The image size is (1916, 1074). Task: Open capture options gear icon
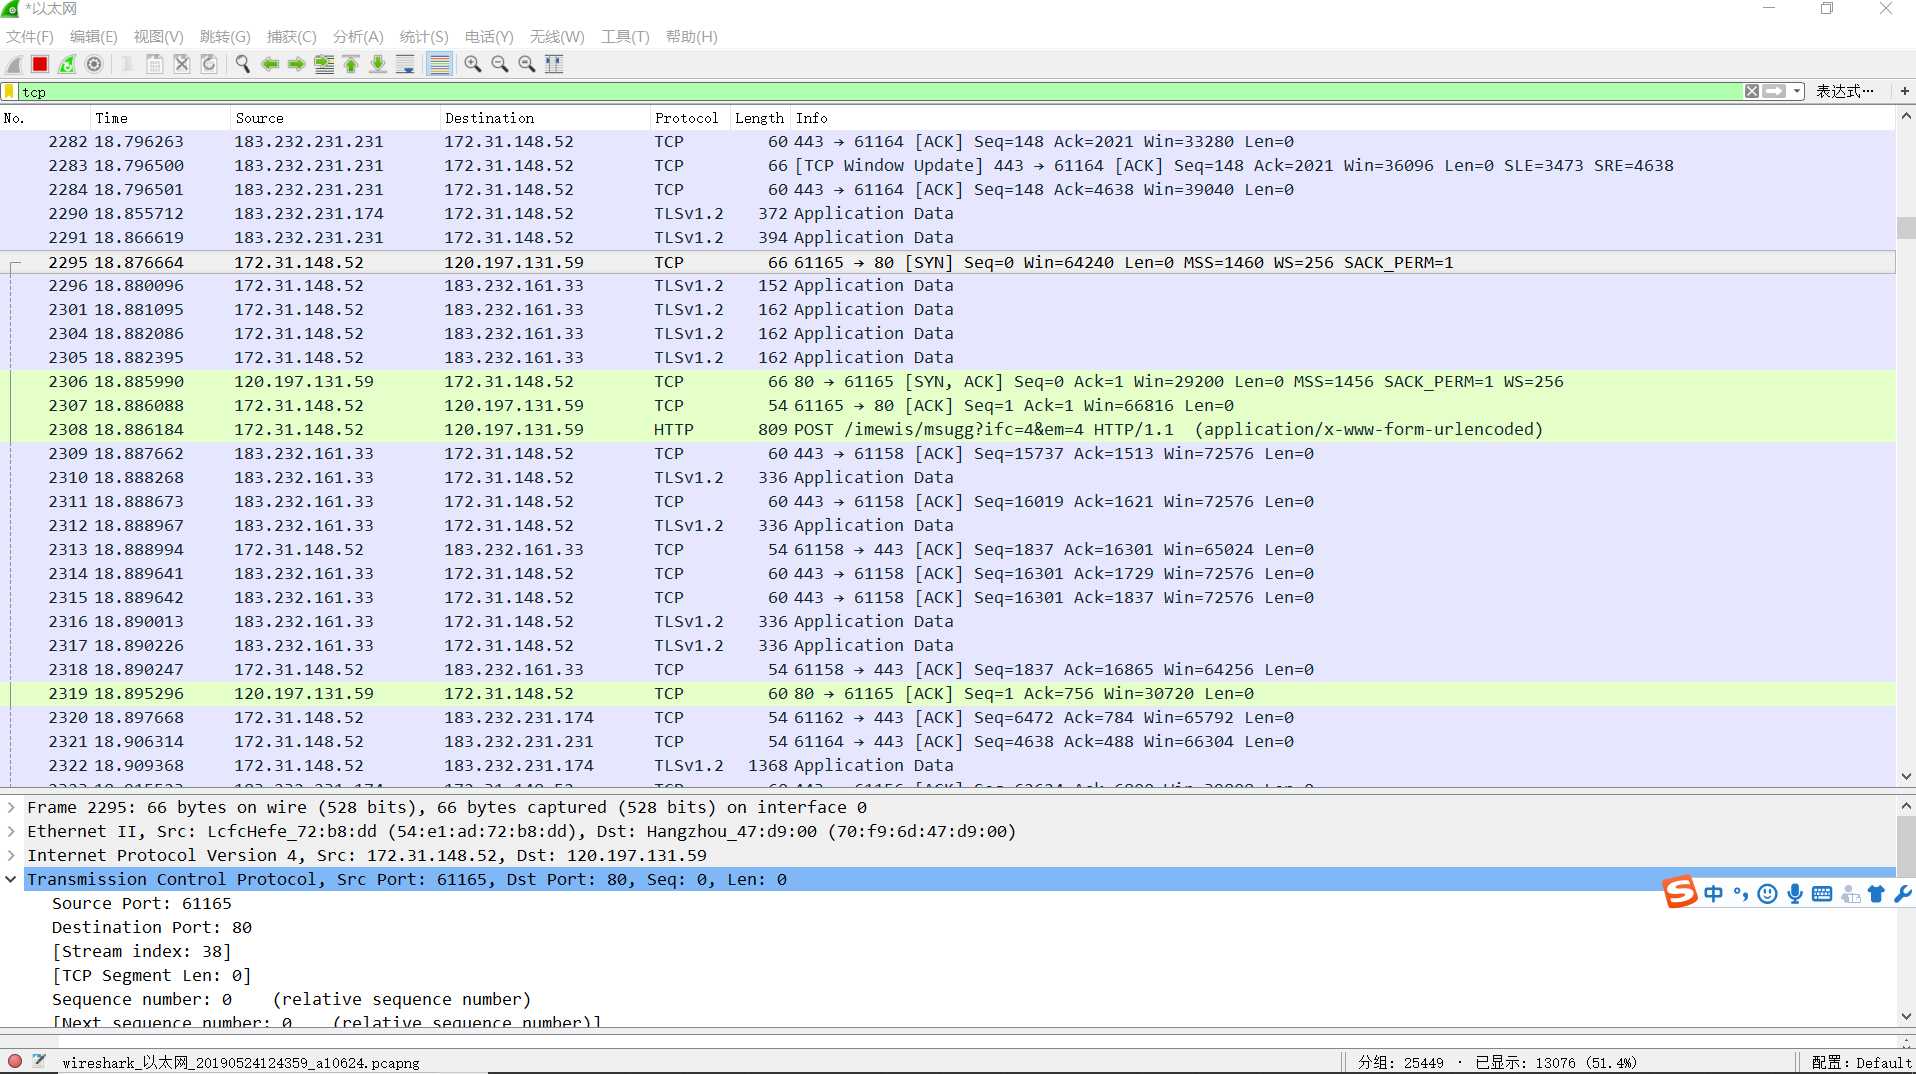click(94, 64)
